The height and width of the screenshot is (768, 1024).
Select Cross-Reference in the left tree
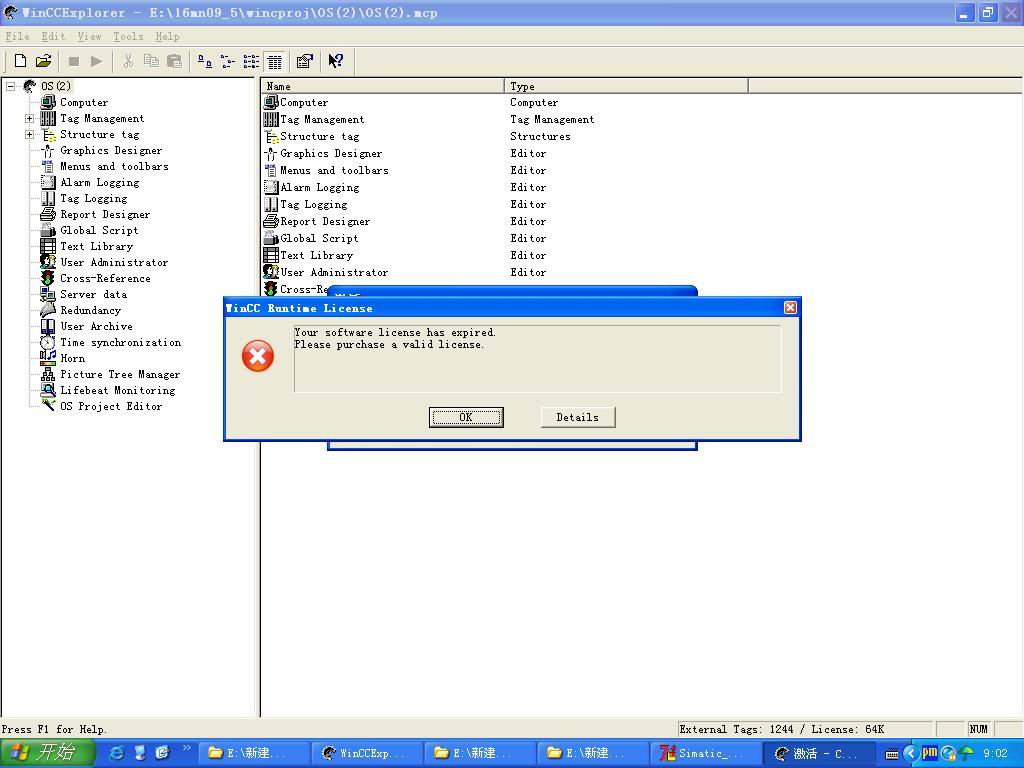(105, 278)
